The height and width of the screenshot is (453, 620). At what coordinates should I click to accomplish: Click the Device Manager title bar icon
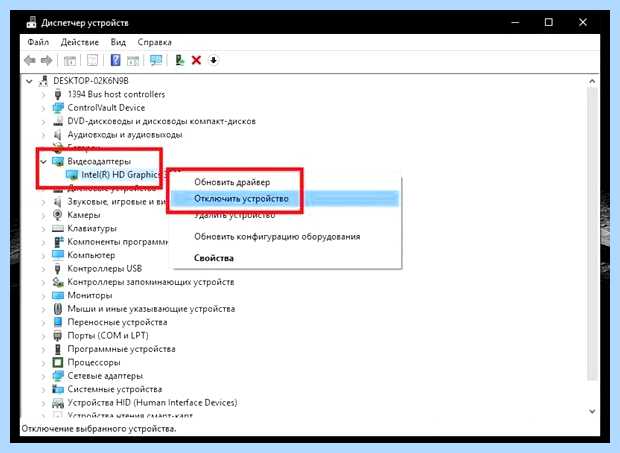pyautogui.click(x=32, y=23)
